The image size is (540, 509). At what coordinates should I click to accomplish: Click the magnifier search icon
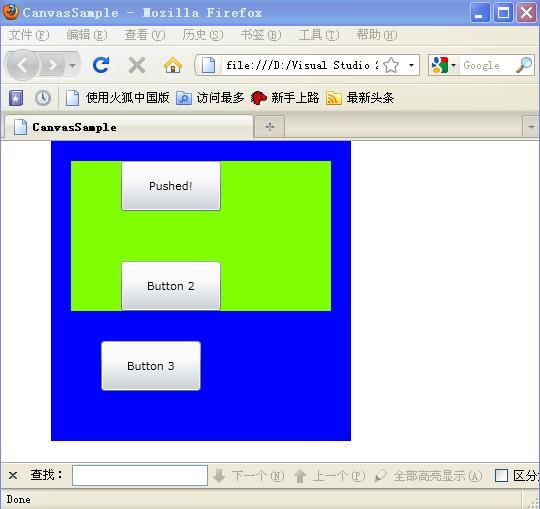pos(524,65)
